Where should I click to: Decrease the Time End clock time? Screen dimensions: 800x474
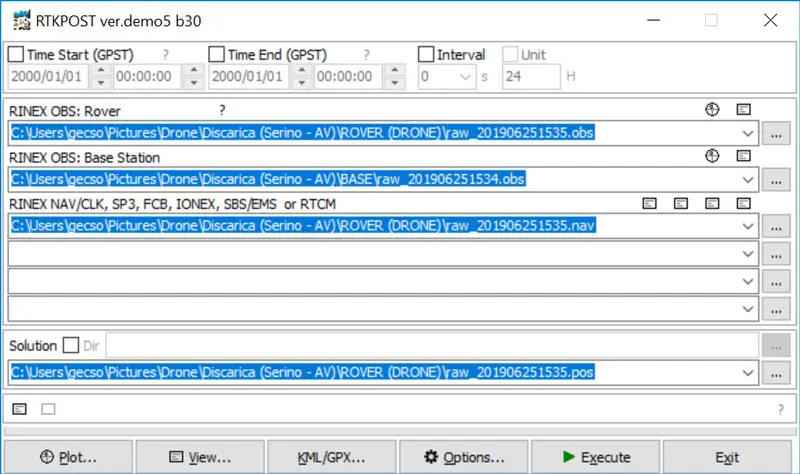click(x=394, y=83)
